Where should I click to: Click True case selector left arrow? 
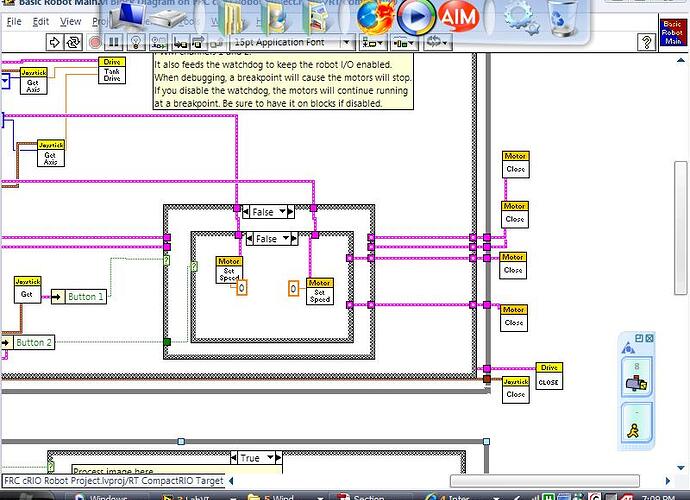[x=234, y=458]
